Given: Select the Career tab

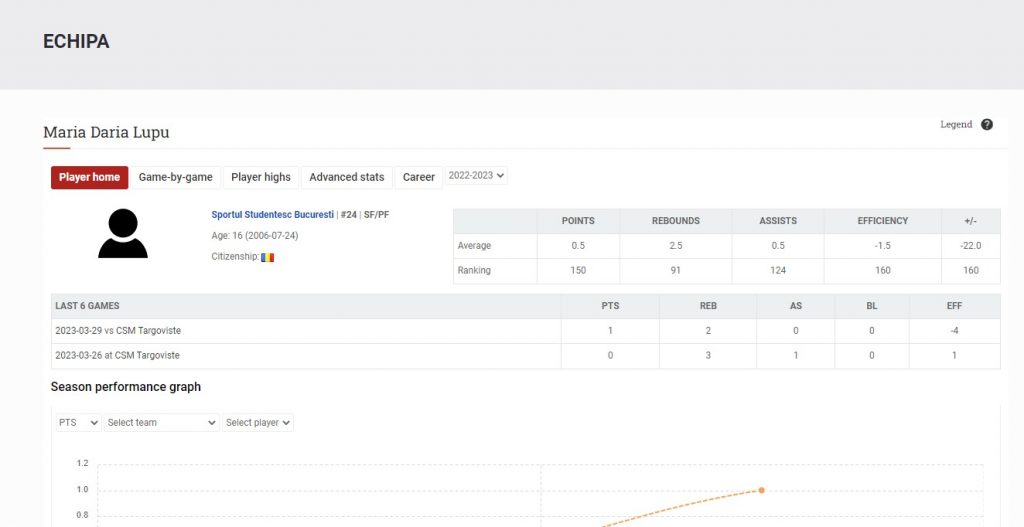Looking at the screenshot, I should (418, 177).
